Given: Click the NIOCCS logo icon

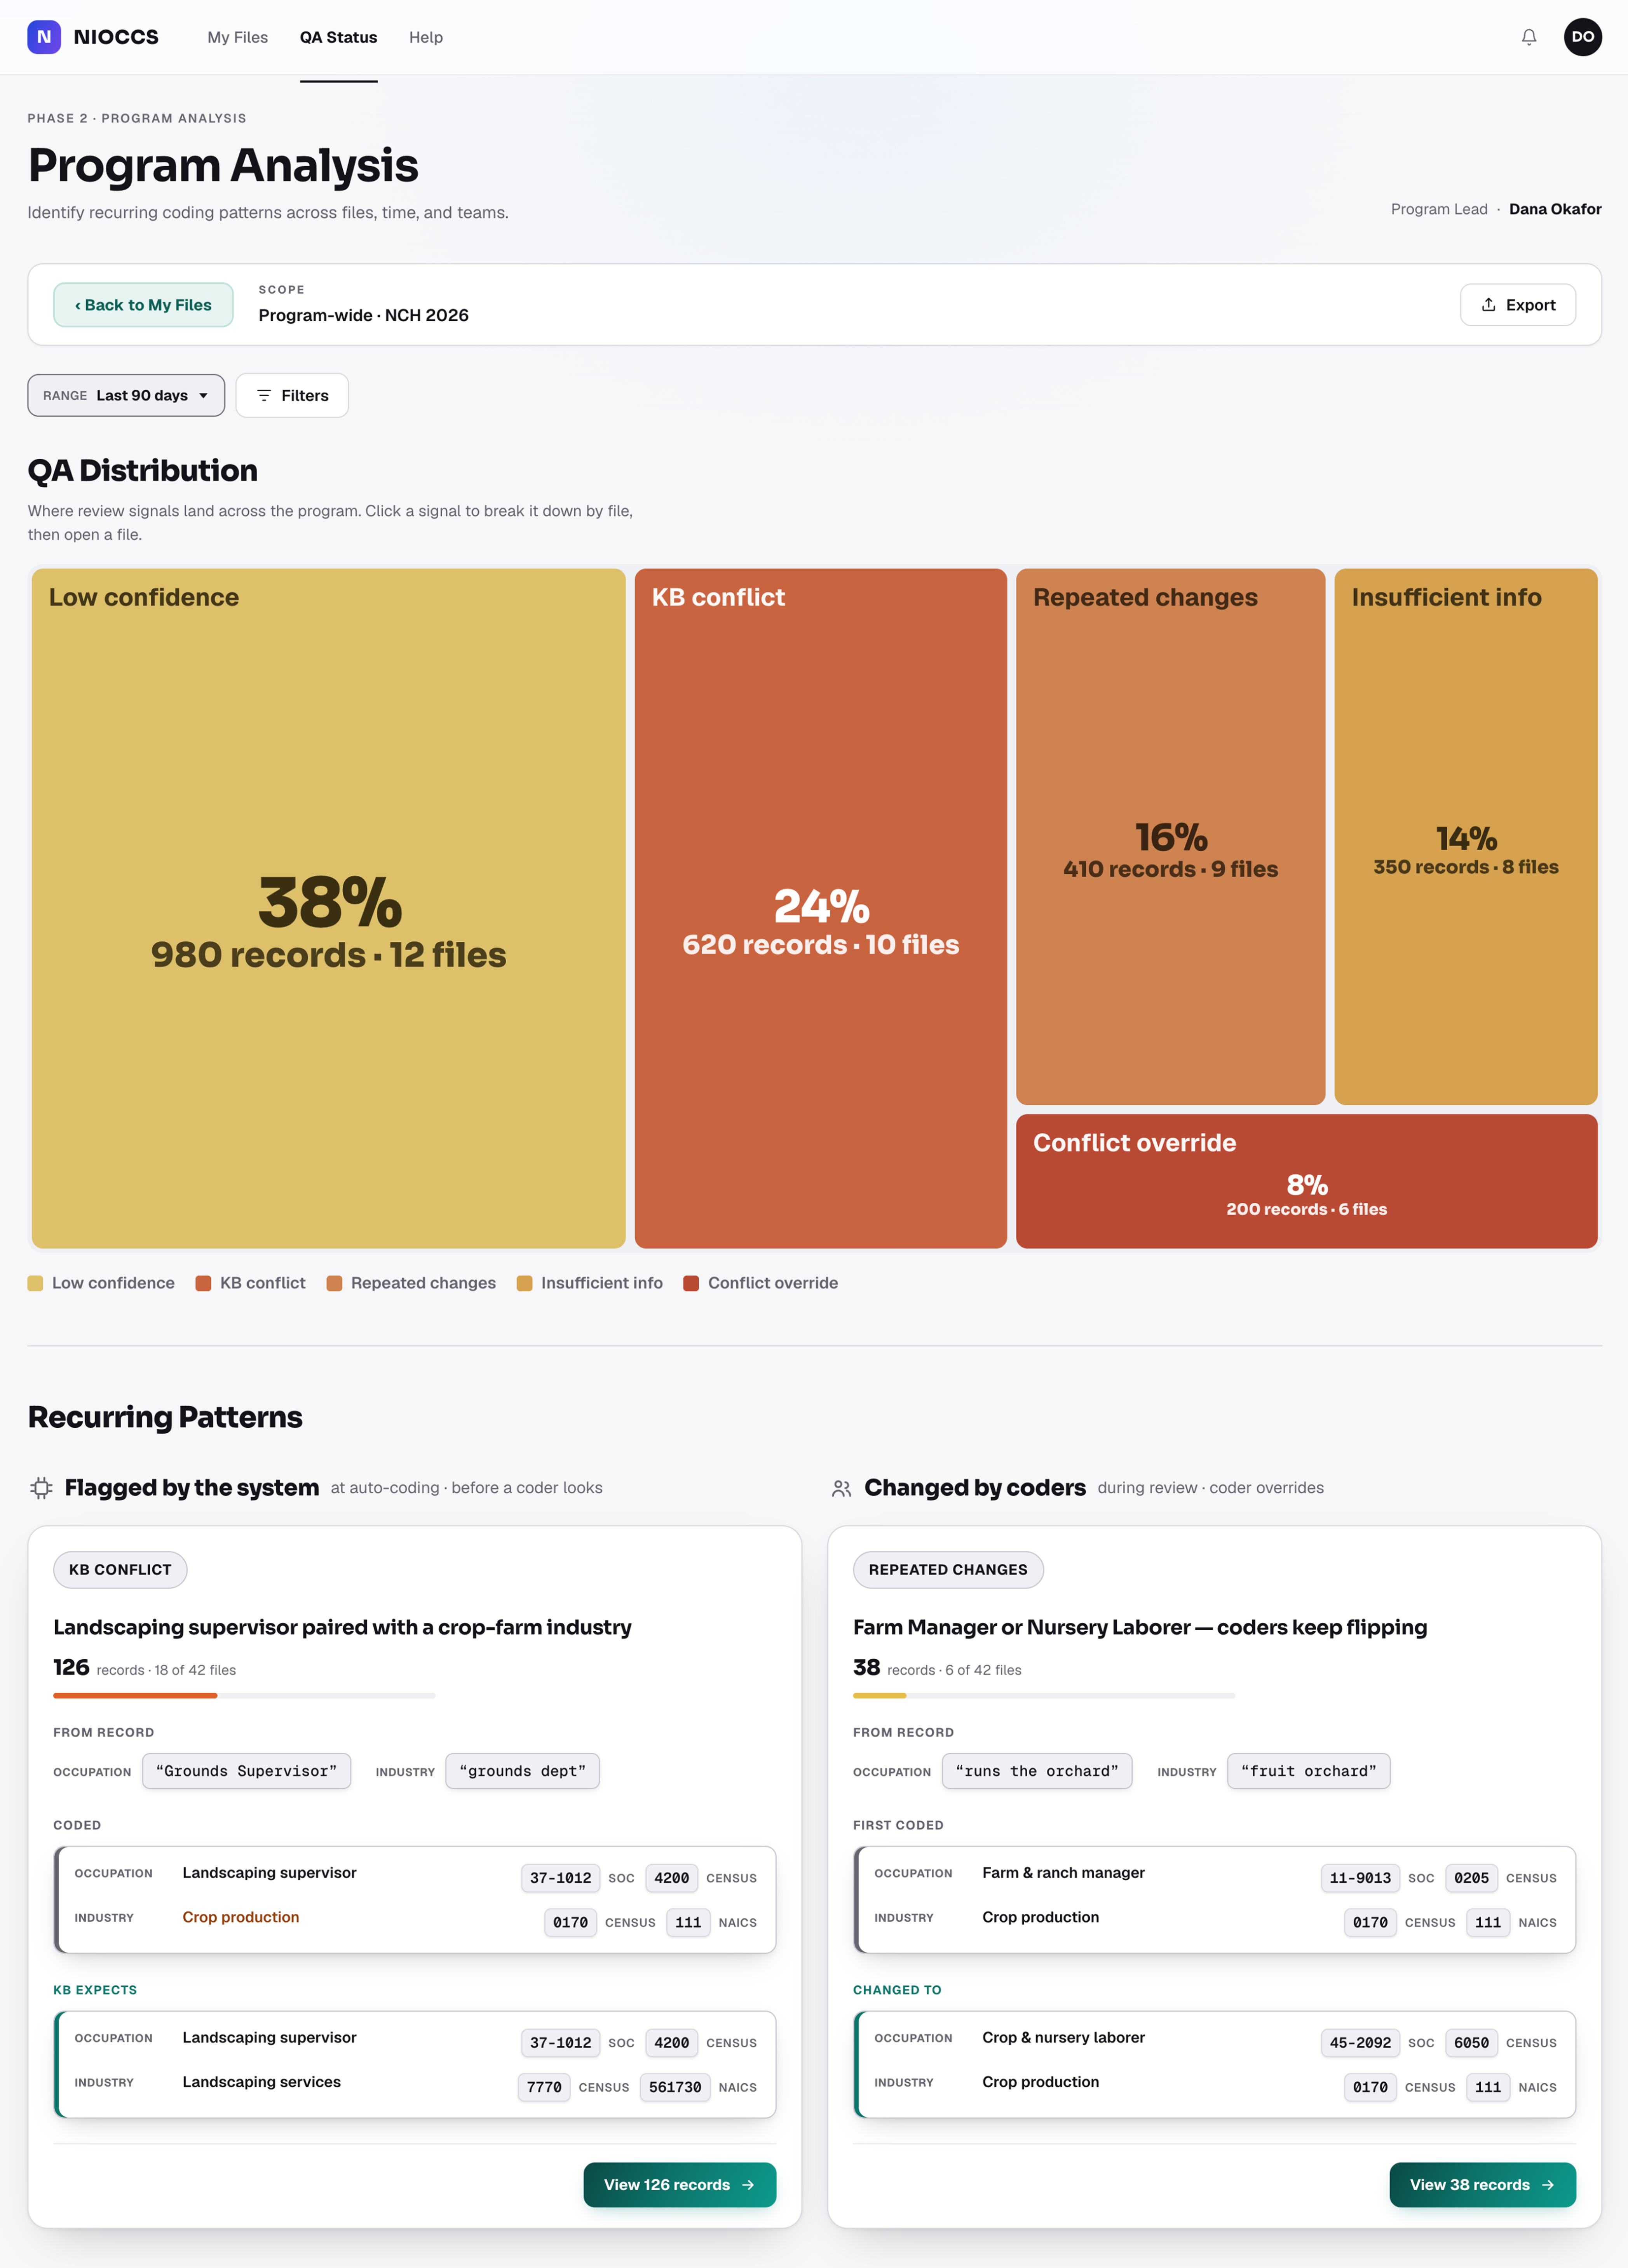Looking at the screenshot, I should point(44,37).
